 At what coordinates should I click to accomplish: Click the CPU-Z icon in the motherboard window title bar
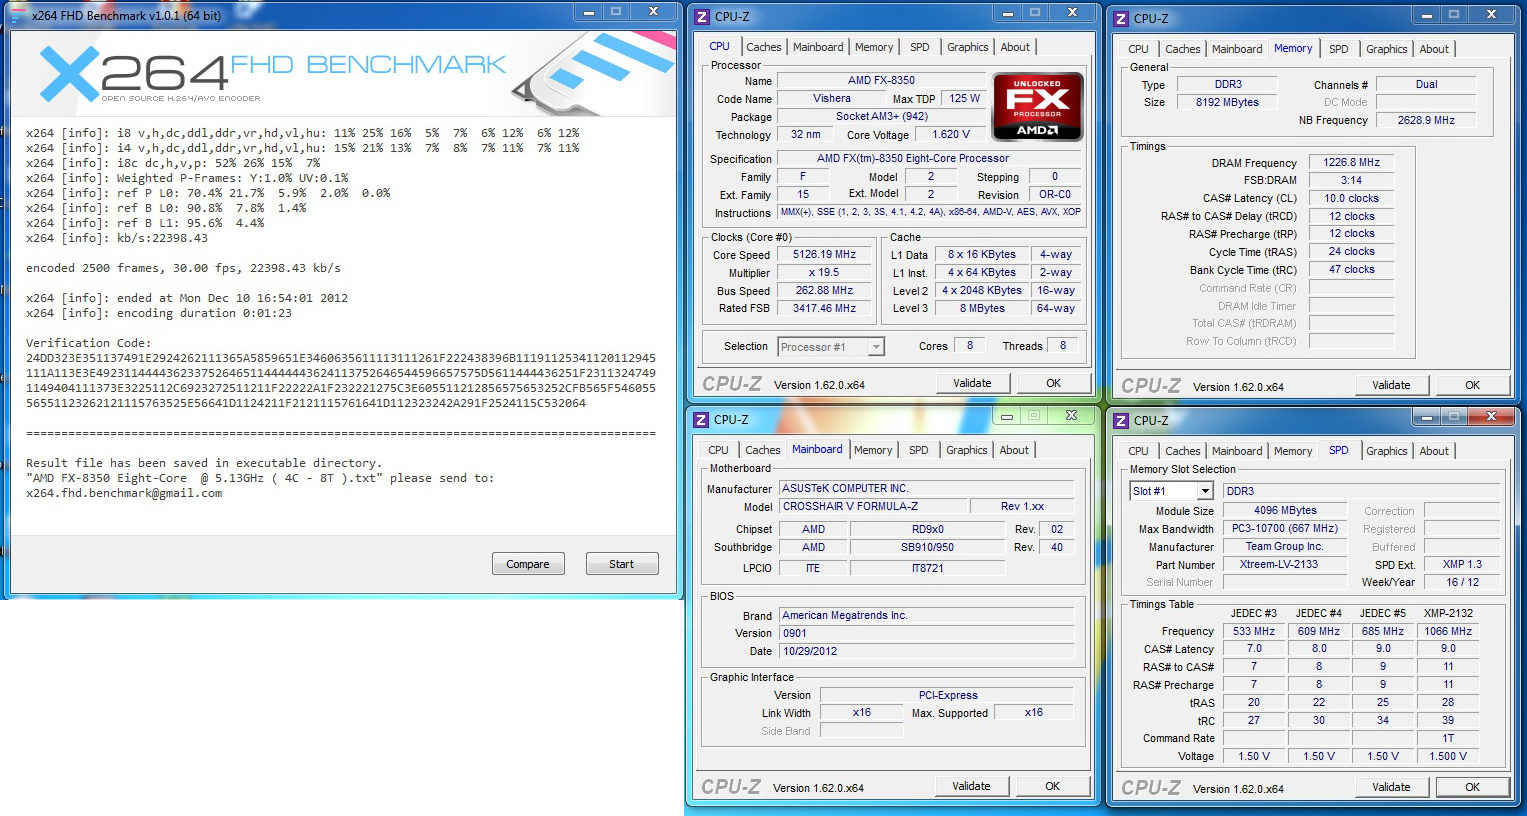[x=701, y=420]
